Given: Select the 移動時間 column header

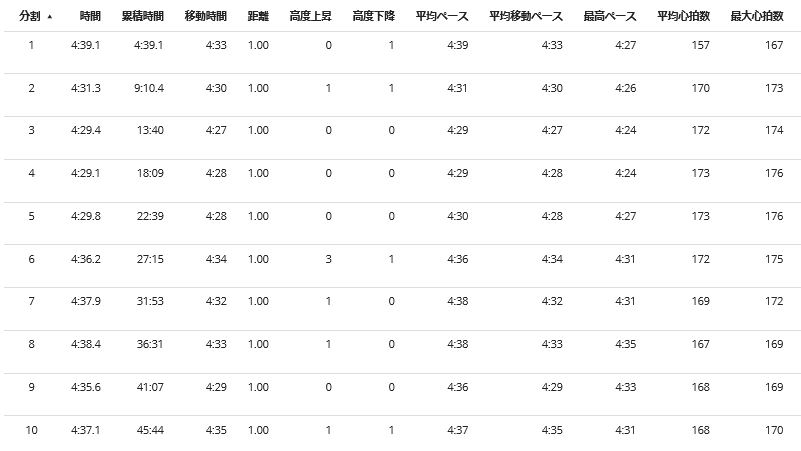Looking at the screenshot, I should pos(205,16).
